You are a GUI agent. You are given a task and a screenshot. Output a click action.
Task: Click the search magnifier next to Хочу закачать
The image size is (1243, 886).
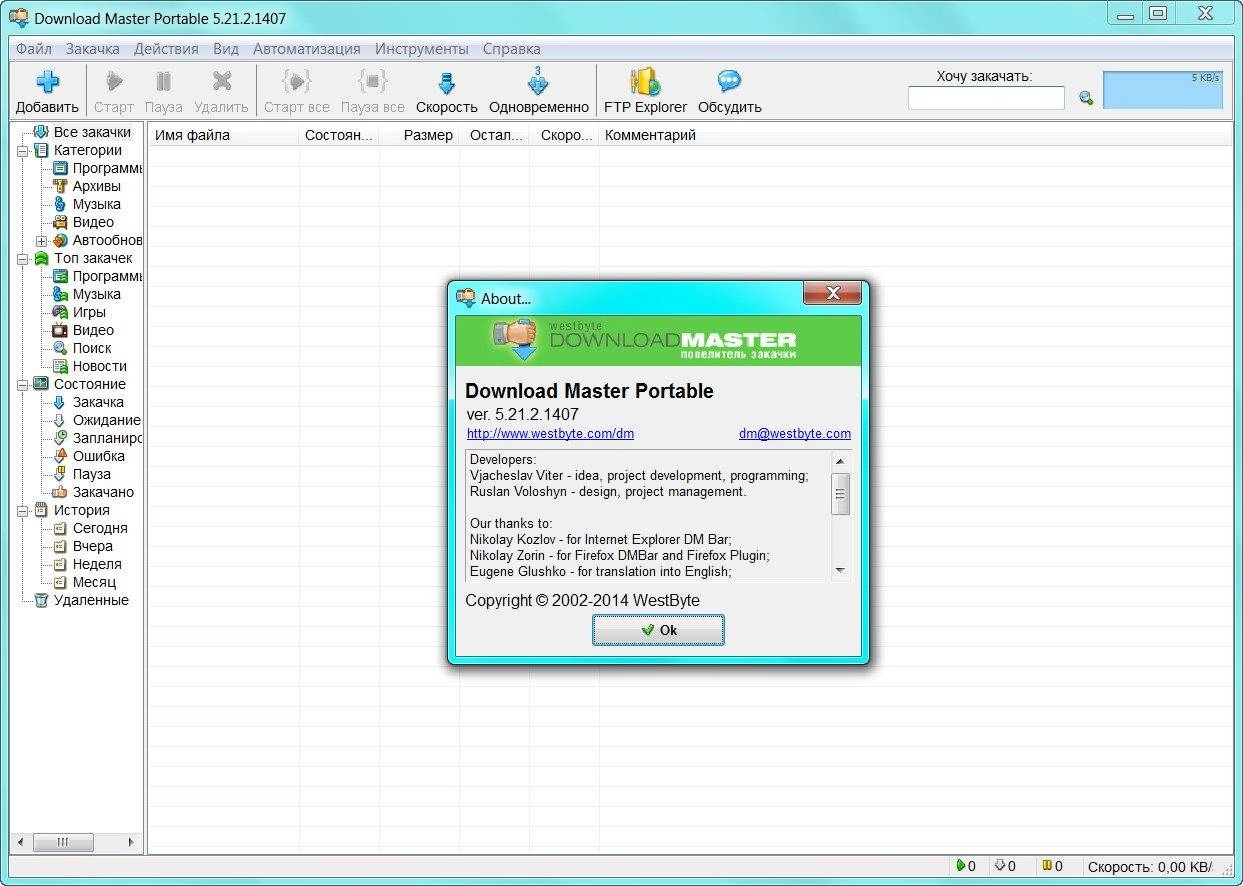1085,98
